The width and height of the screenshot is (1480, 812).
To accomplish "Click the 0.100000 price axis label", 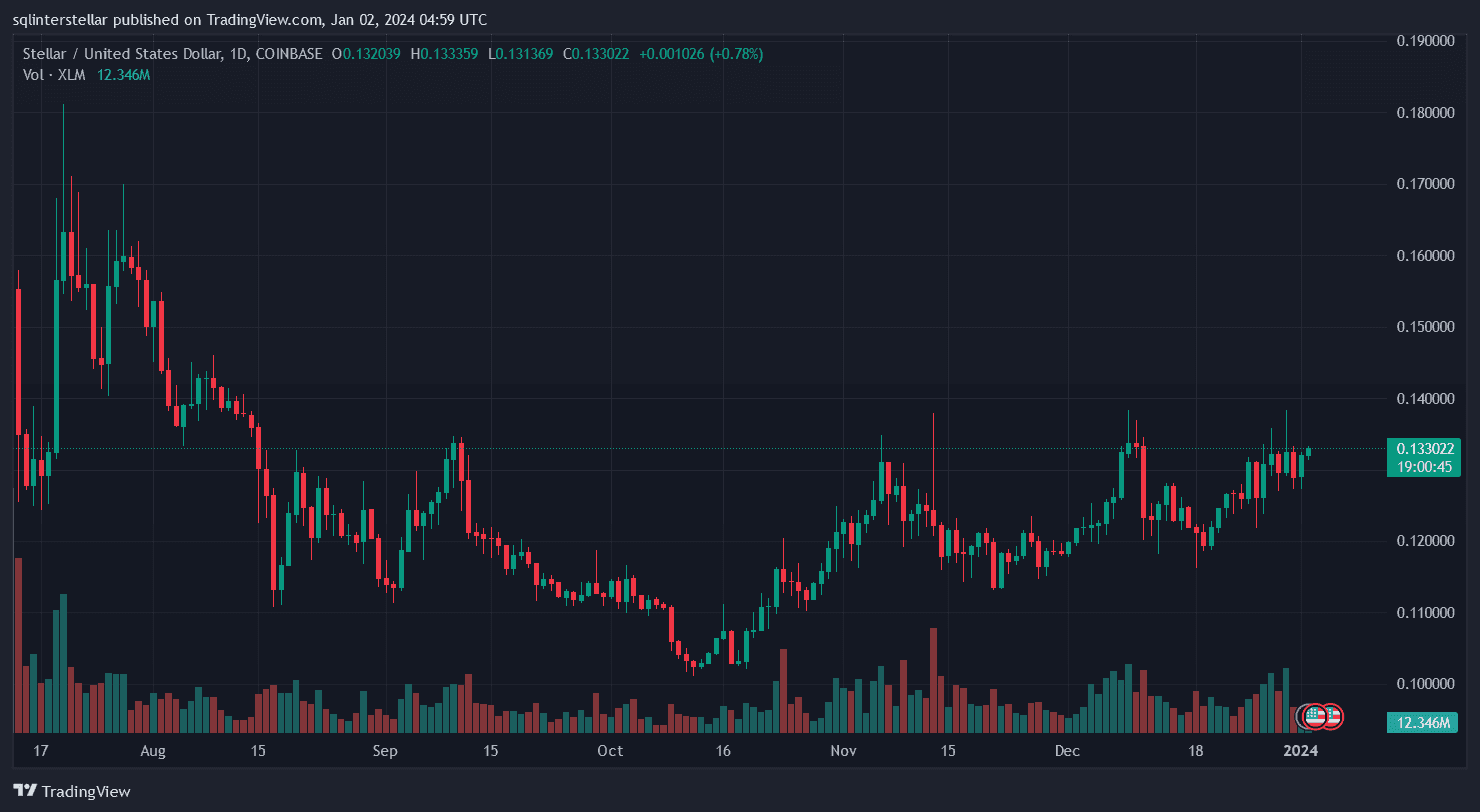I will (x=1425, y=684).
